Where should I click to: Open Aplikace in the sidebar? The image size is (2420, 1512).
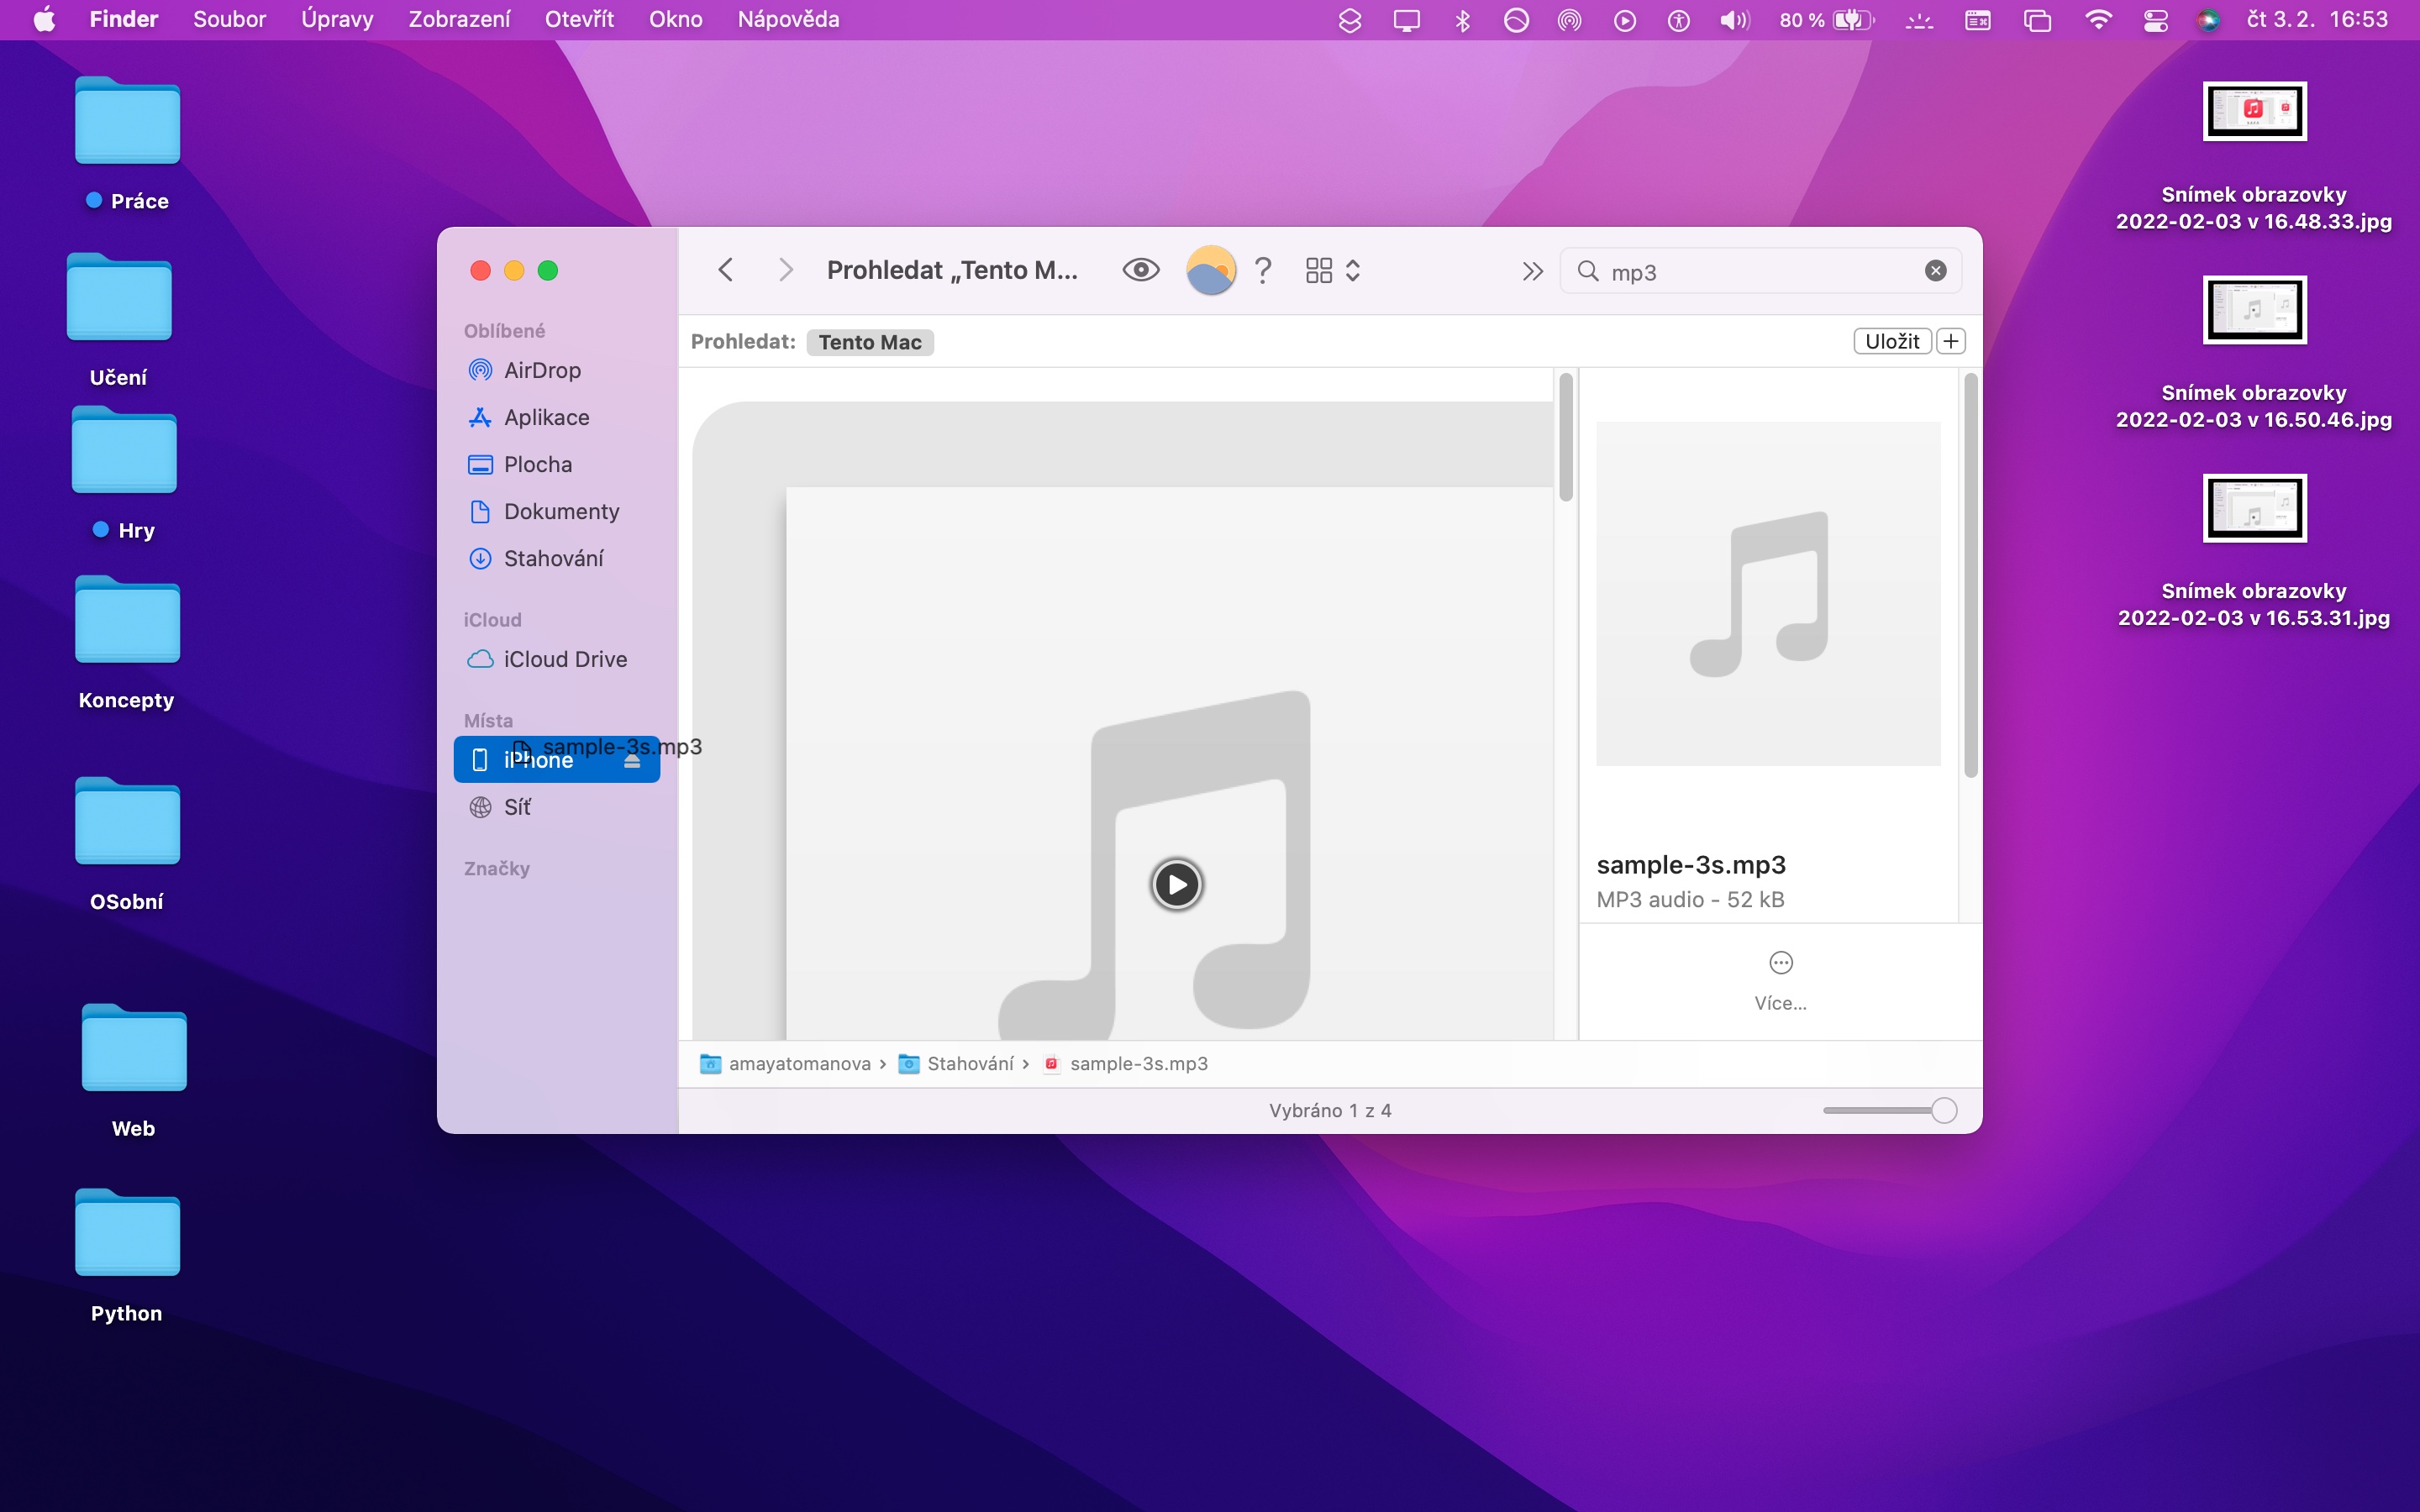tap(546, 417)
